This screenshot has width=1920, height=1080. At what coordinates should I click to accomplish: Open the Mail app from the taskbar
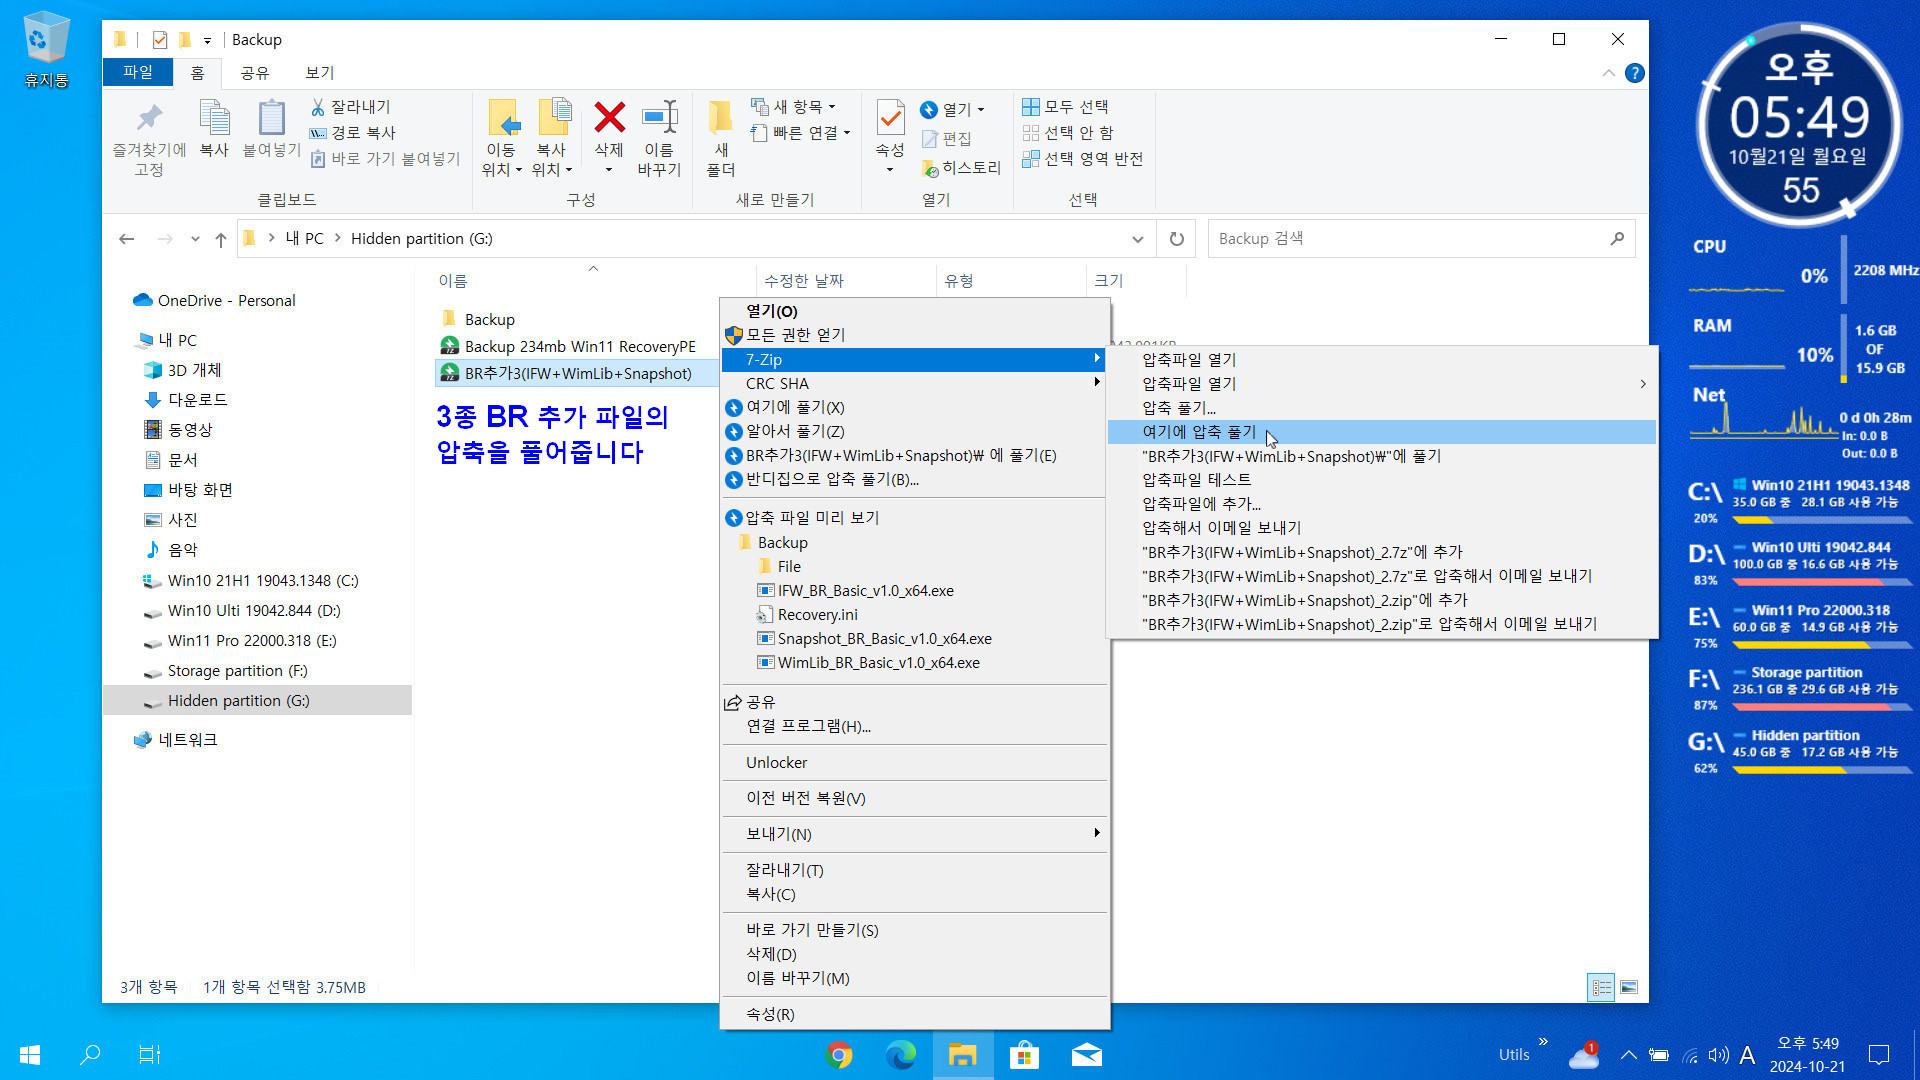click(x=1086, y=1055)
